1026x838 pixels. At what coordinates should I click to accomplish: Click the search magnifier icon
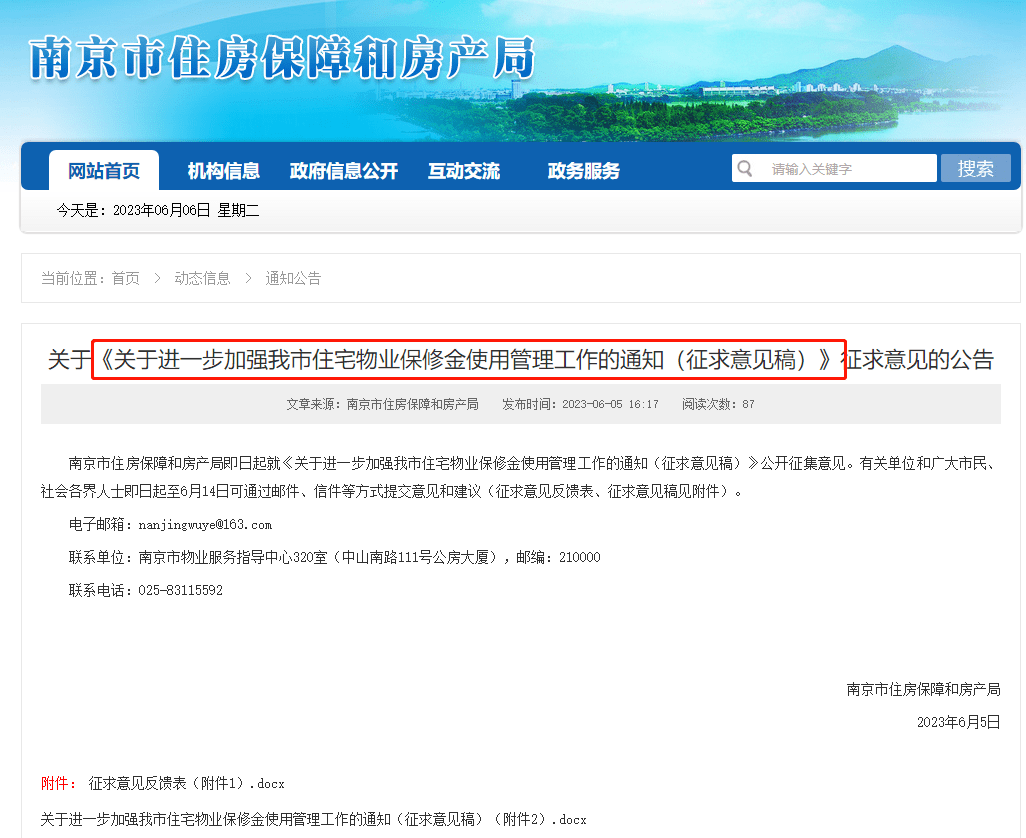(745, 169)
